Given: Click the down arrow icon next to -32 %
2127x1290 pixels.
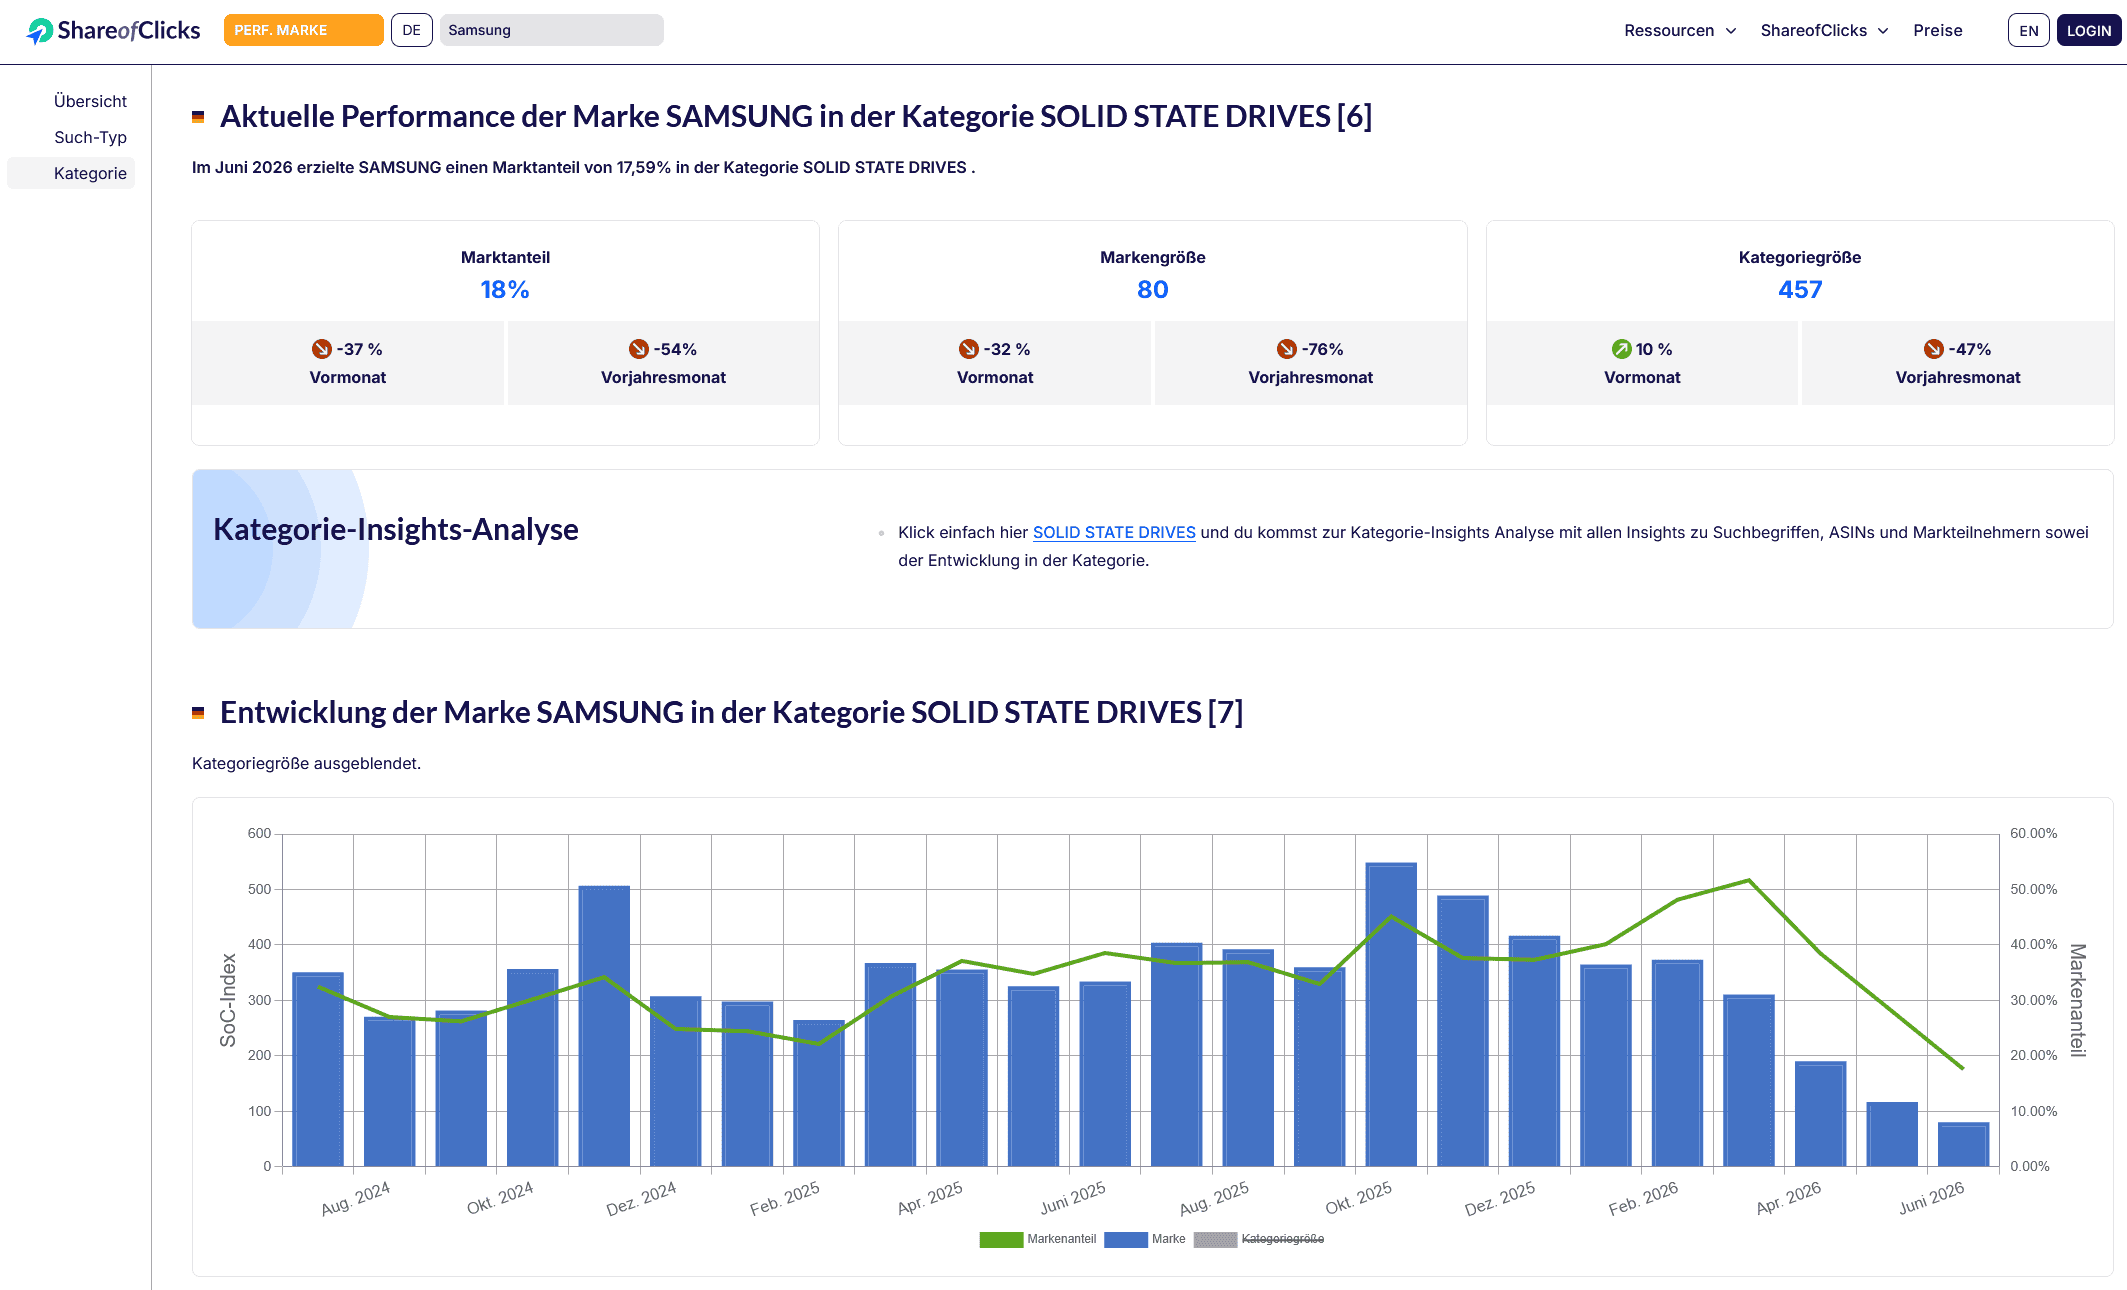Looking at the screenshot, I should (x=968, y=349).
